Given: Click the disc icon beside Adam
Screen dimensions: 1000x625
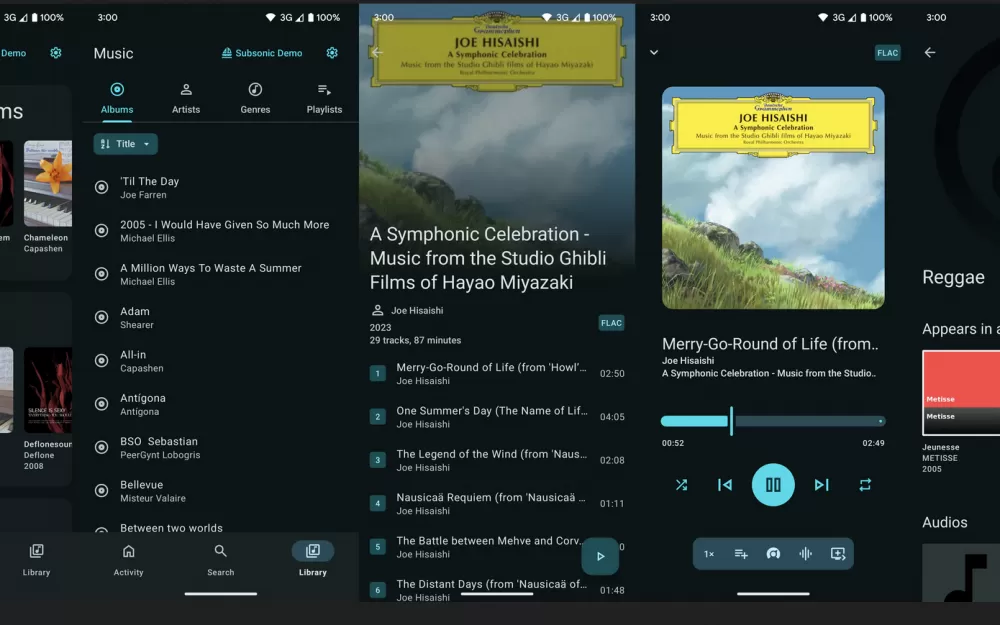Looking at the screenshot, I should click(101, 317).
